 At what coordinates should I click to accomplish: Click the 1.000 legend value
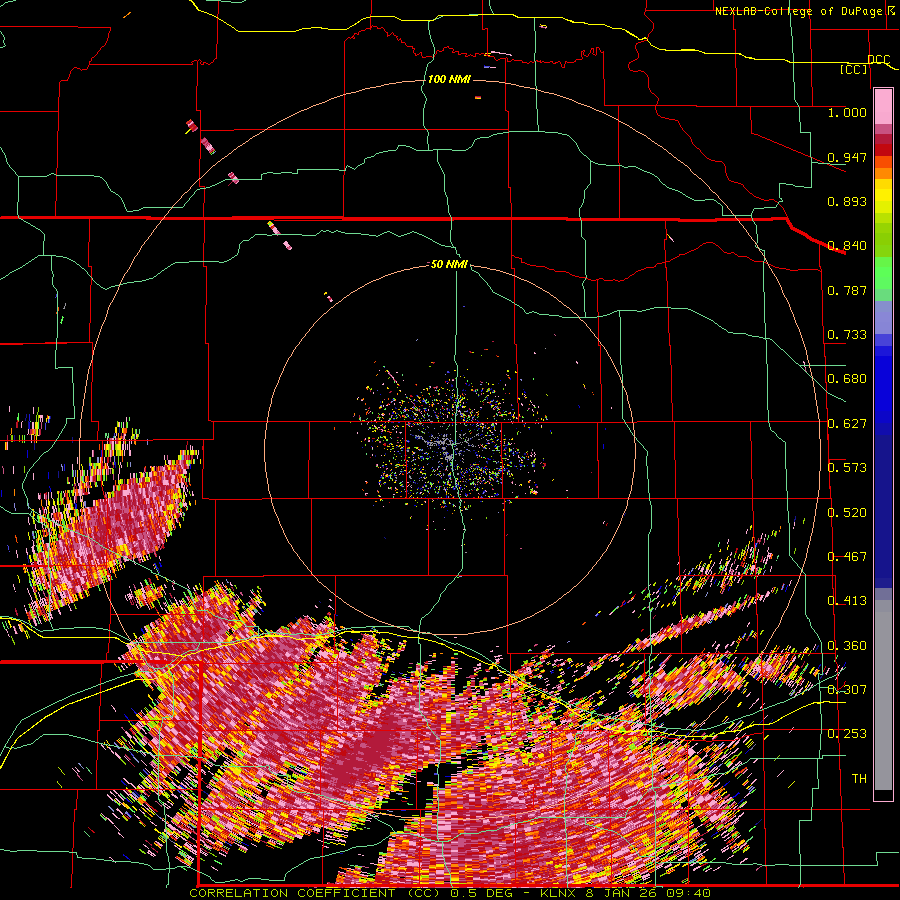(x=847, y=112)
